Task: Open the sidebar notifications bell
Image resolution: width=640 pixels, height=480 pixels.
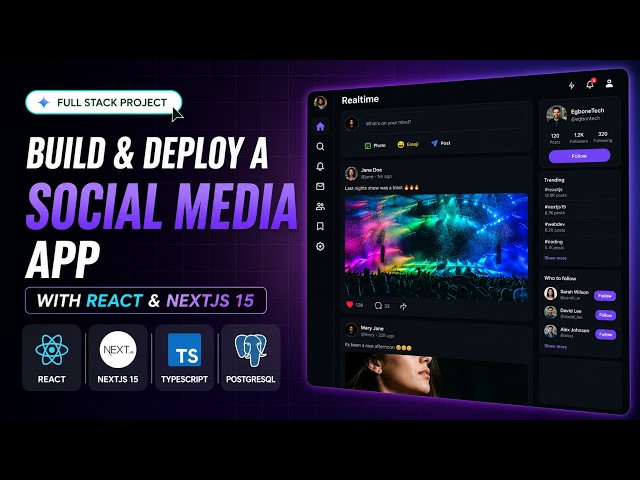Action: pyautogui.click(x=320, y=167)
